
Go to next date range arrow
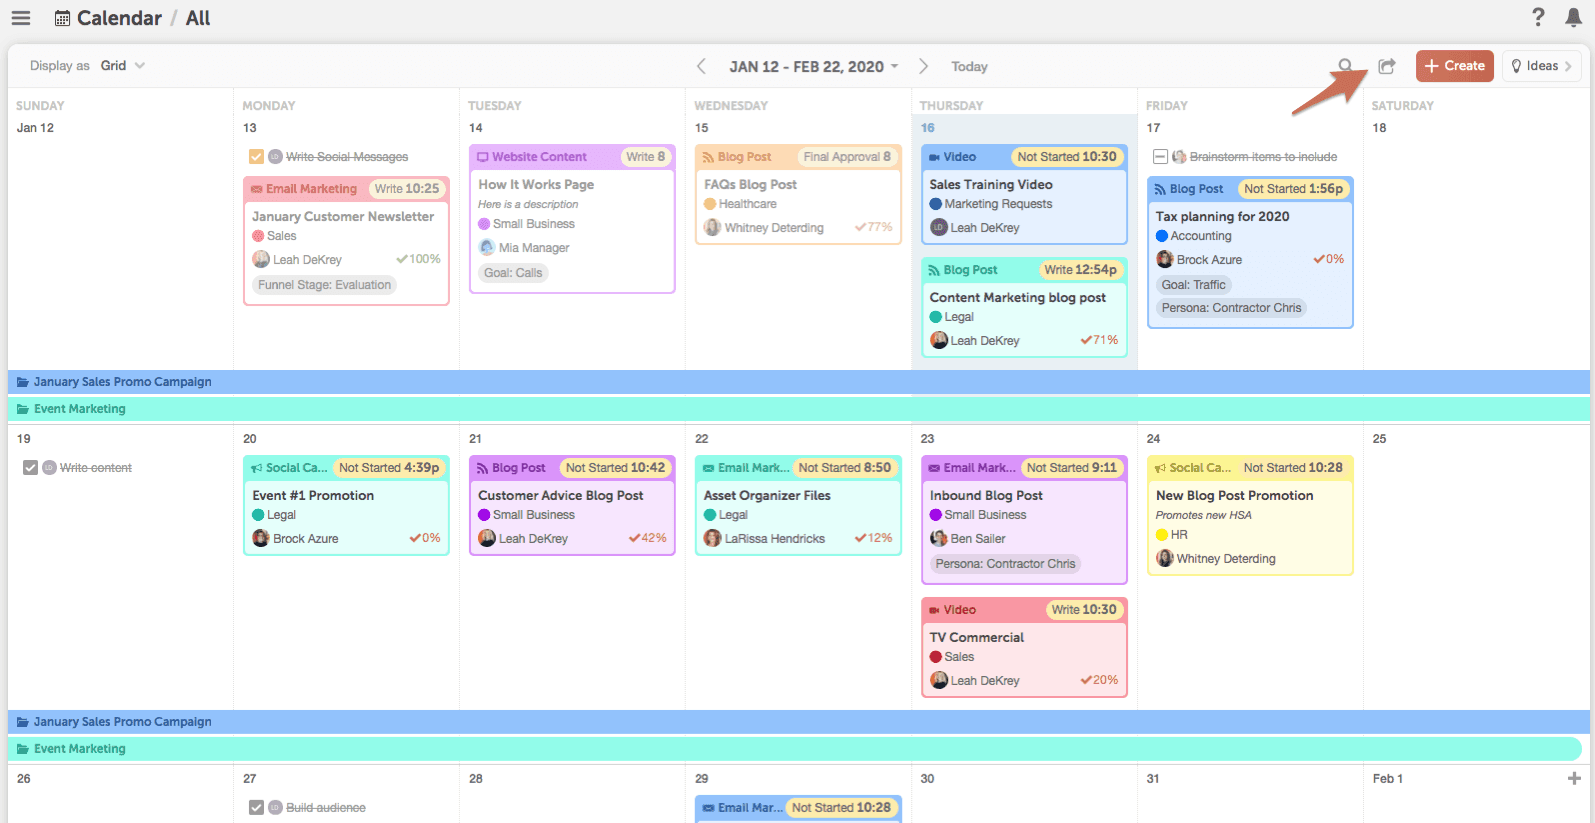[x=923, y=66]
